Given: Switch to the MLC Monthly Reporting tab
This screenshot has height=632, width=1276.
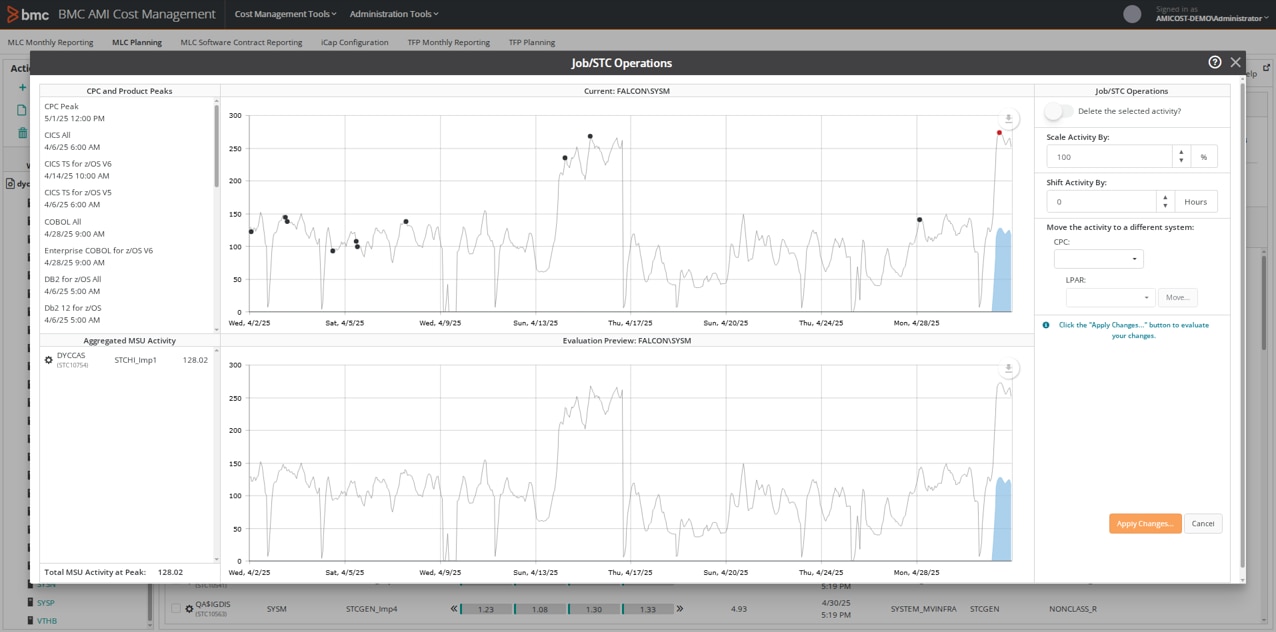Looking at the screenshot, I should (50, 42).
